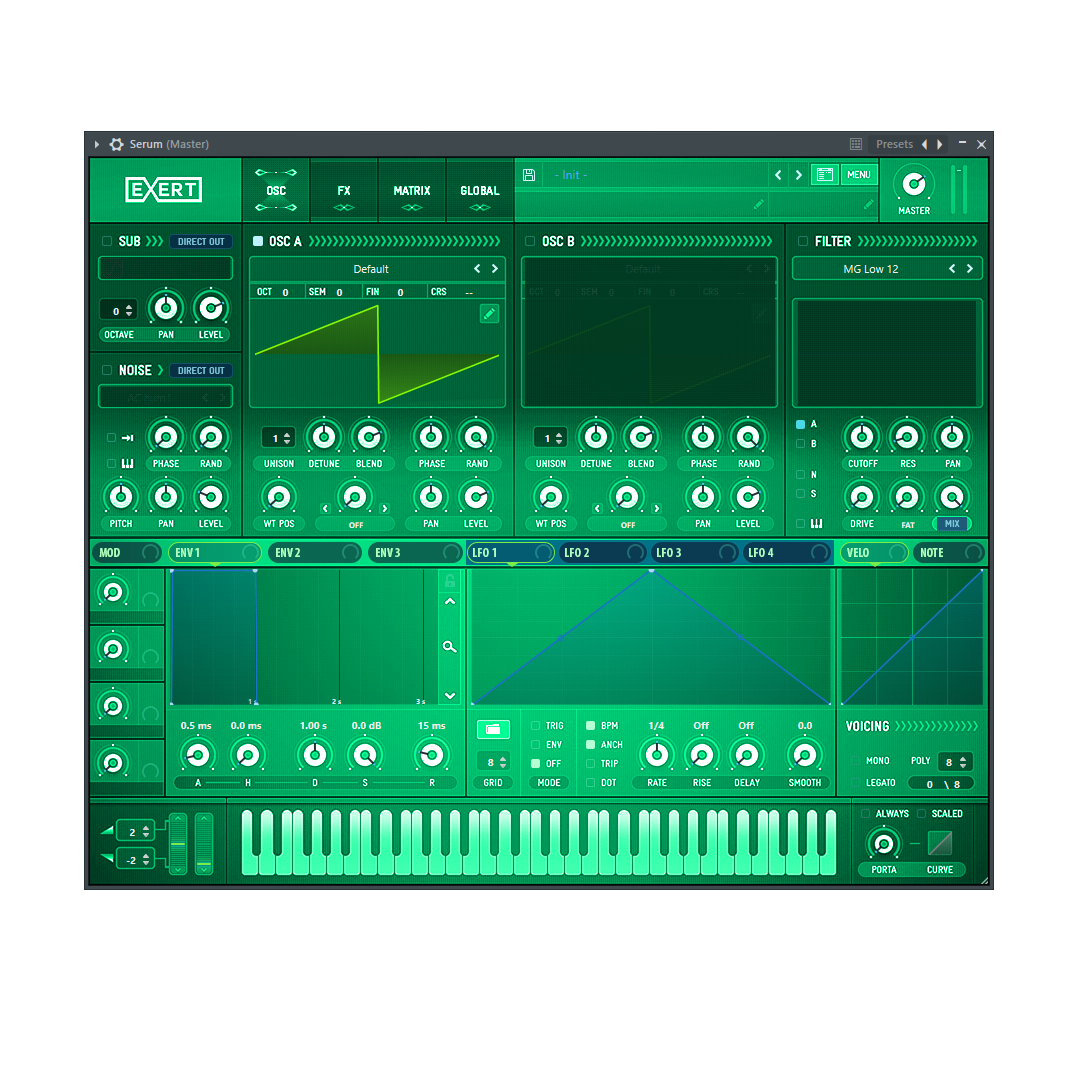The height and width of the screenshot is (1080, 1080).
Task: Toggle the envelope lock icon
Action: [450, 581]
